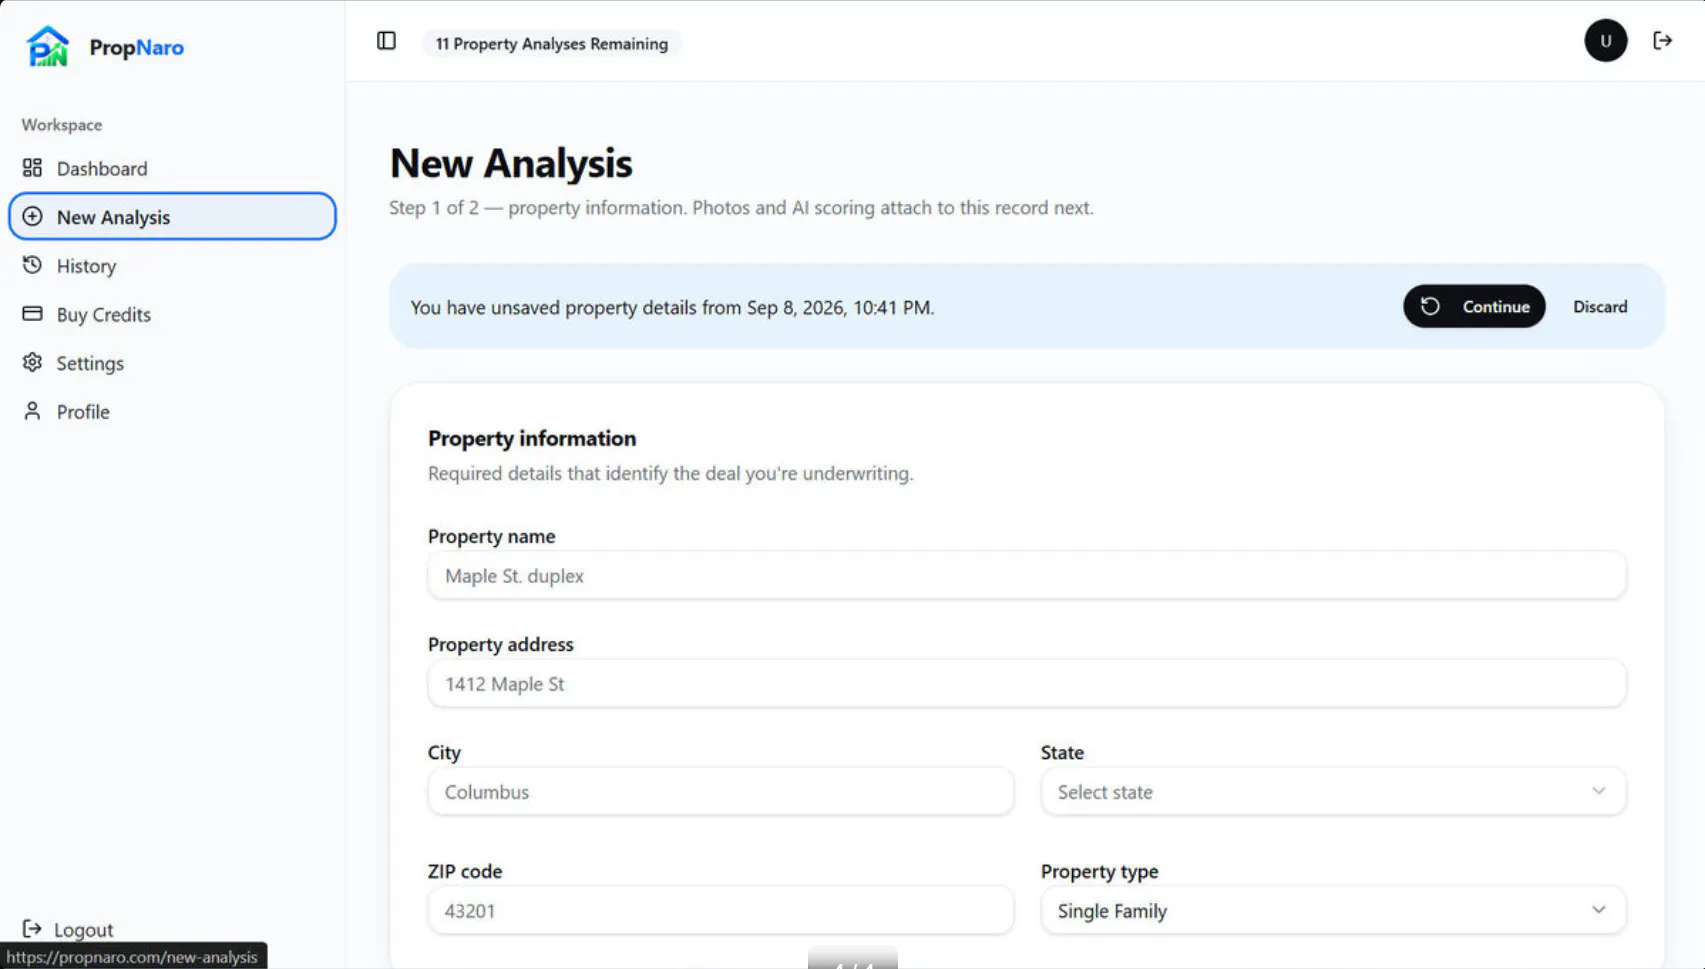Discard the unsaved draft

tap(1600, 306)
